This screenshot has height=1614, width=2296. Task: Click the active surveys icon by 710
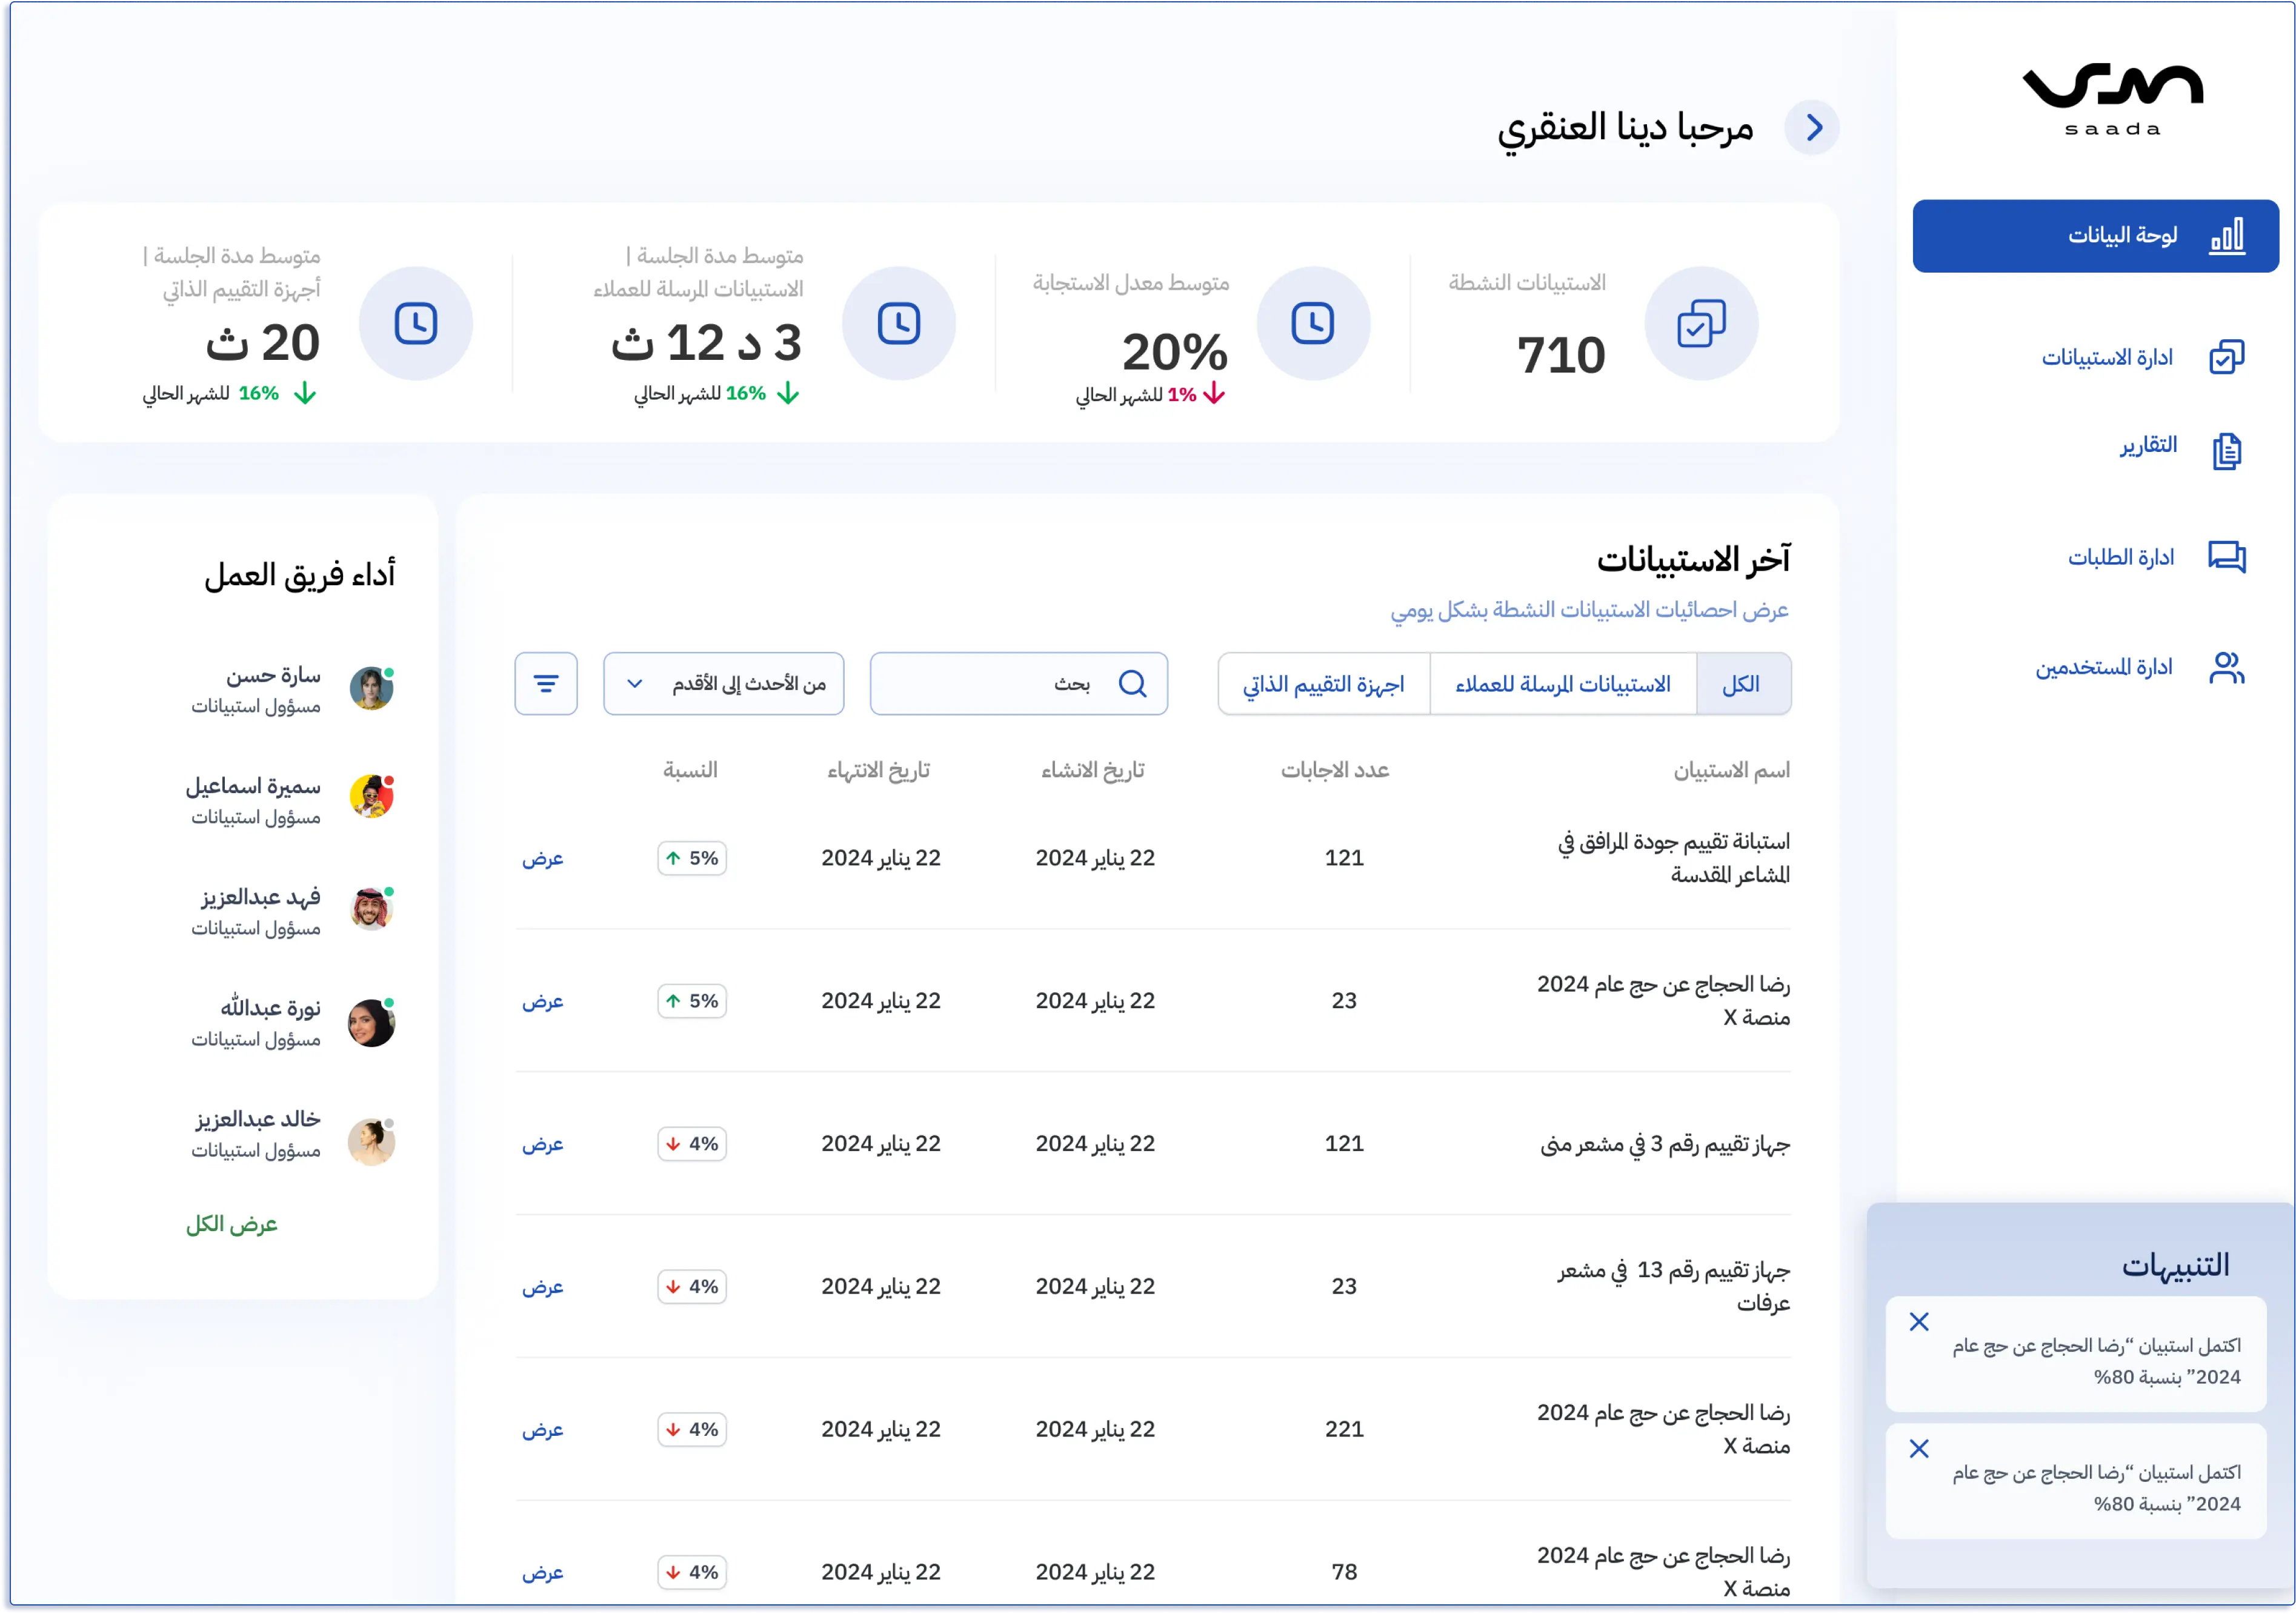pyautogui.click(x=1701, y=324)
